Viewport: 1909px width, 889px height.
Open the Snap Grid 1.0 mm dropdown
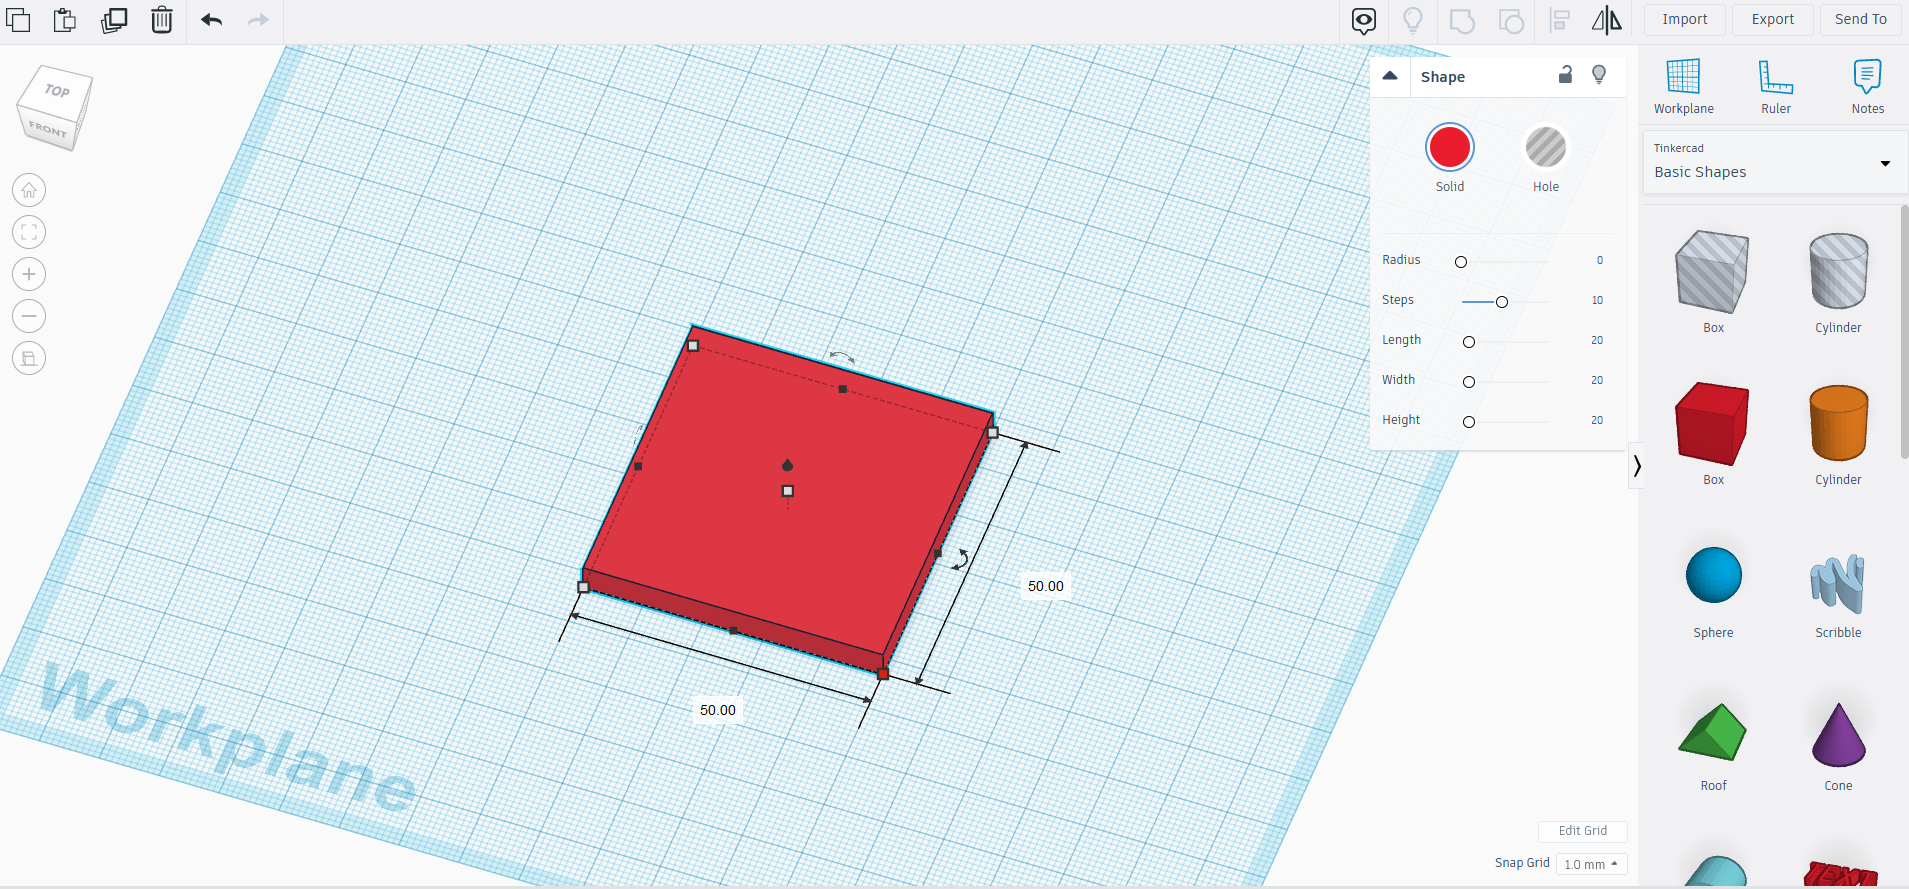tap(1591, 864)
